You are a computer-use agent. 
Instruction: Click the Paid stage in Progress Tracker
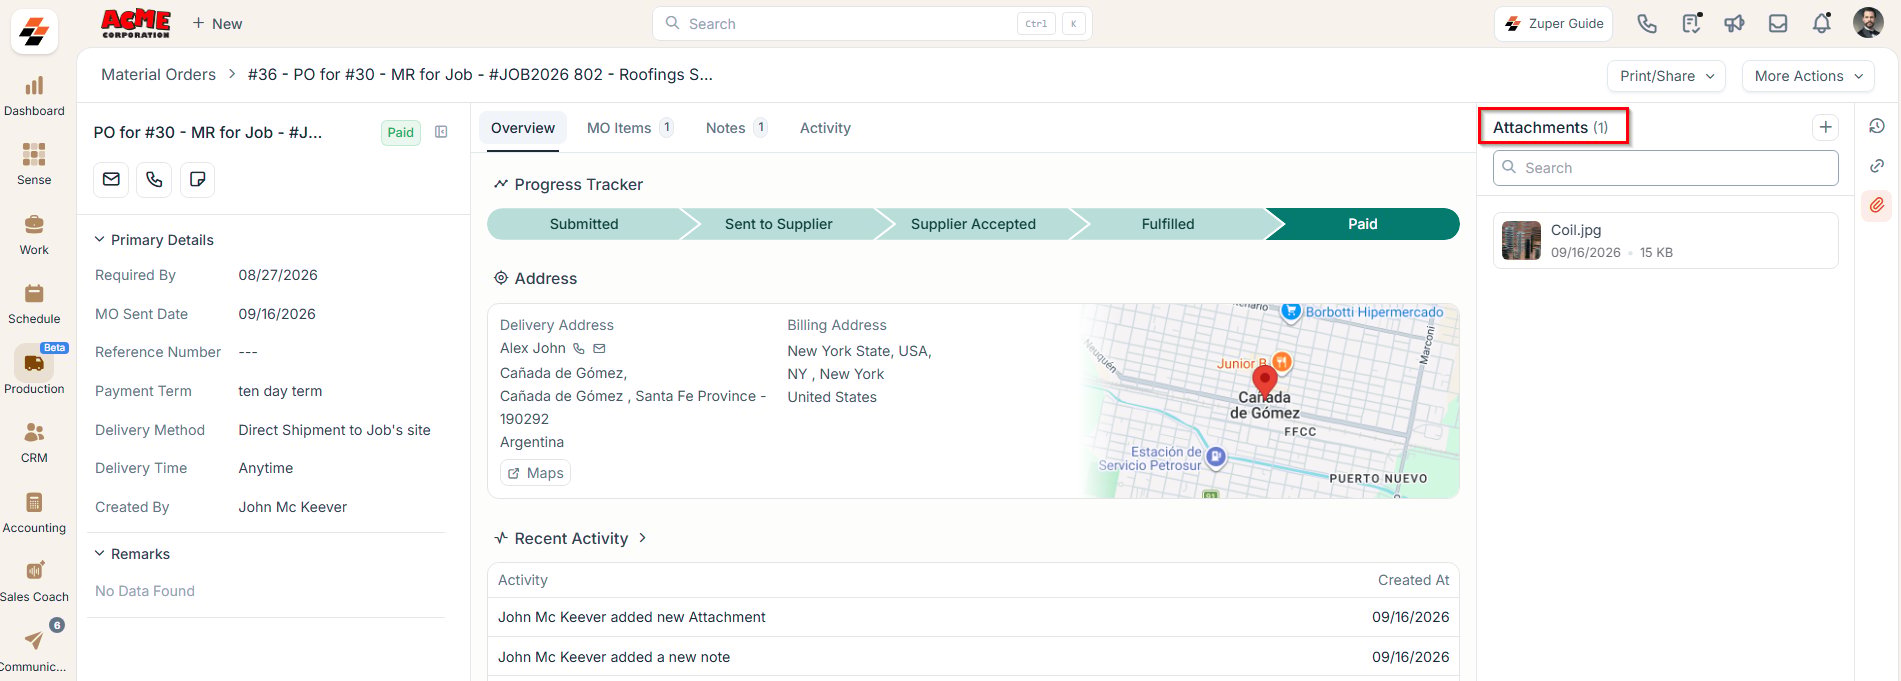[x=1362, y=224]
